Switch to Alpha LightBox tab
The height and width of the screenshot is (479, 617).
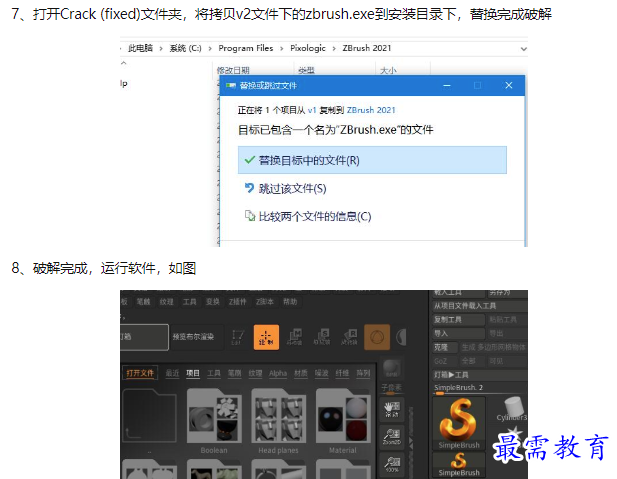click(278, 373)
